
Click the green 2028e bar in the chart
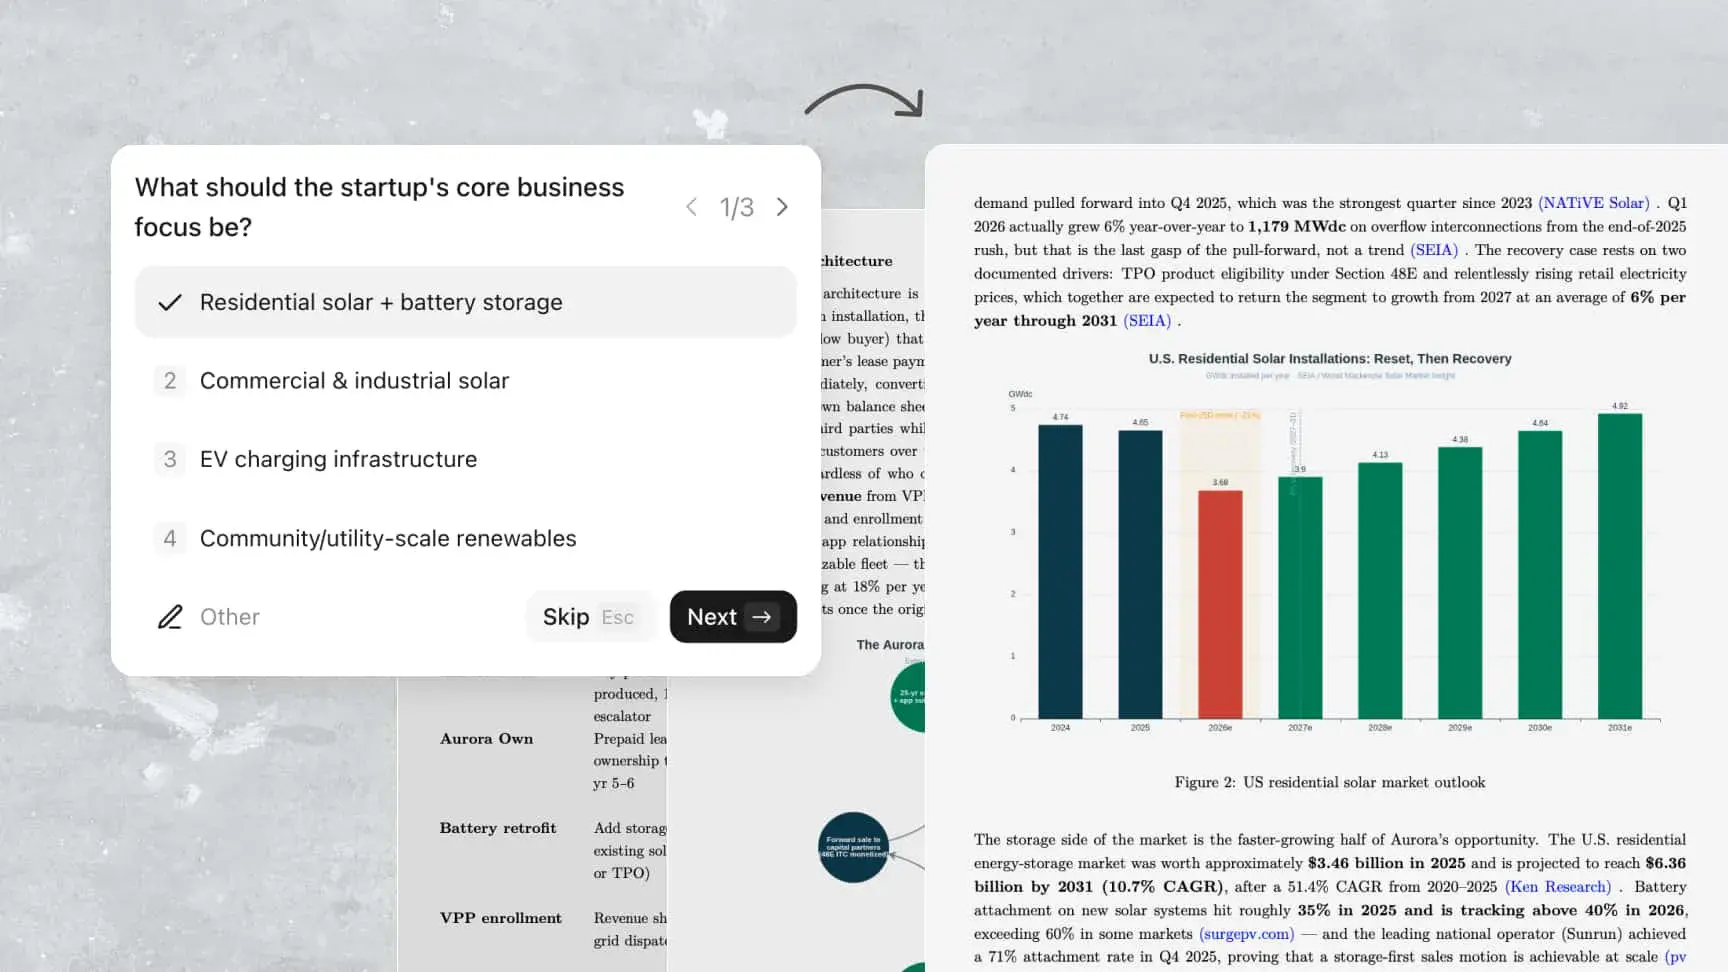point(1380,591)
